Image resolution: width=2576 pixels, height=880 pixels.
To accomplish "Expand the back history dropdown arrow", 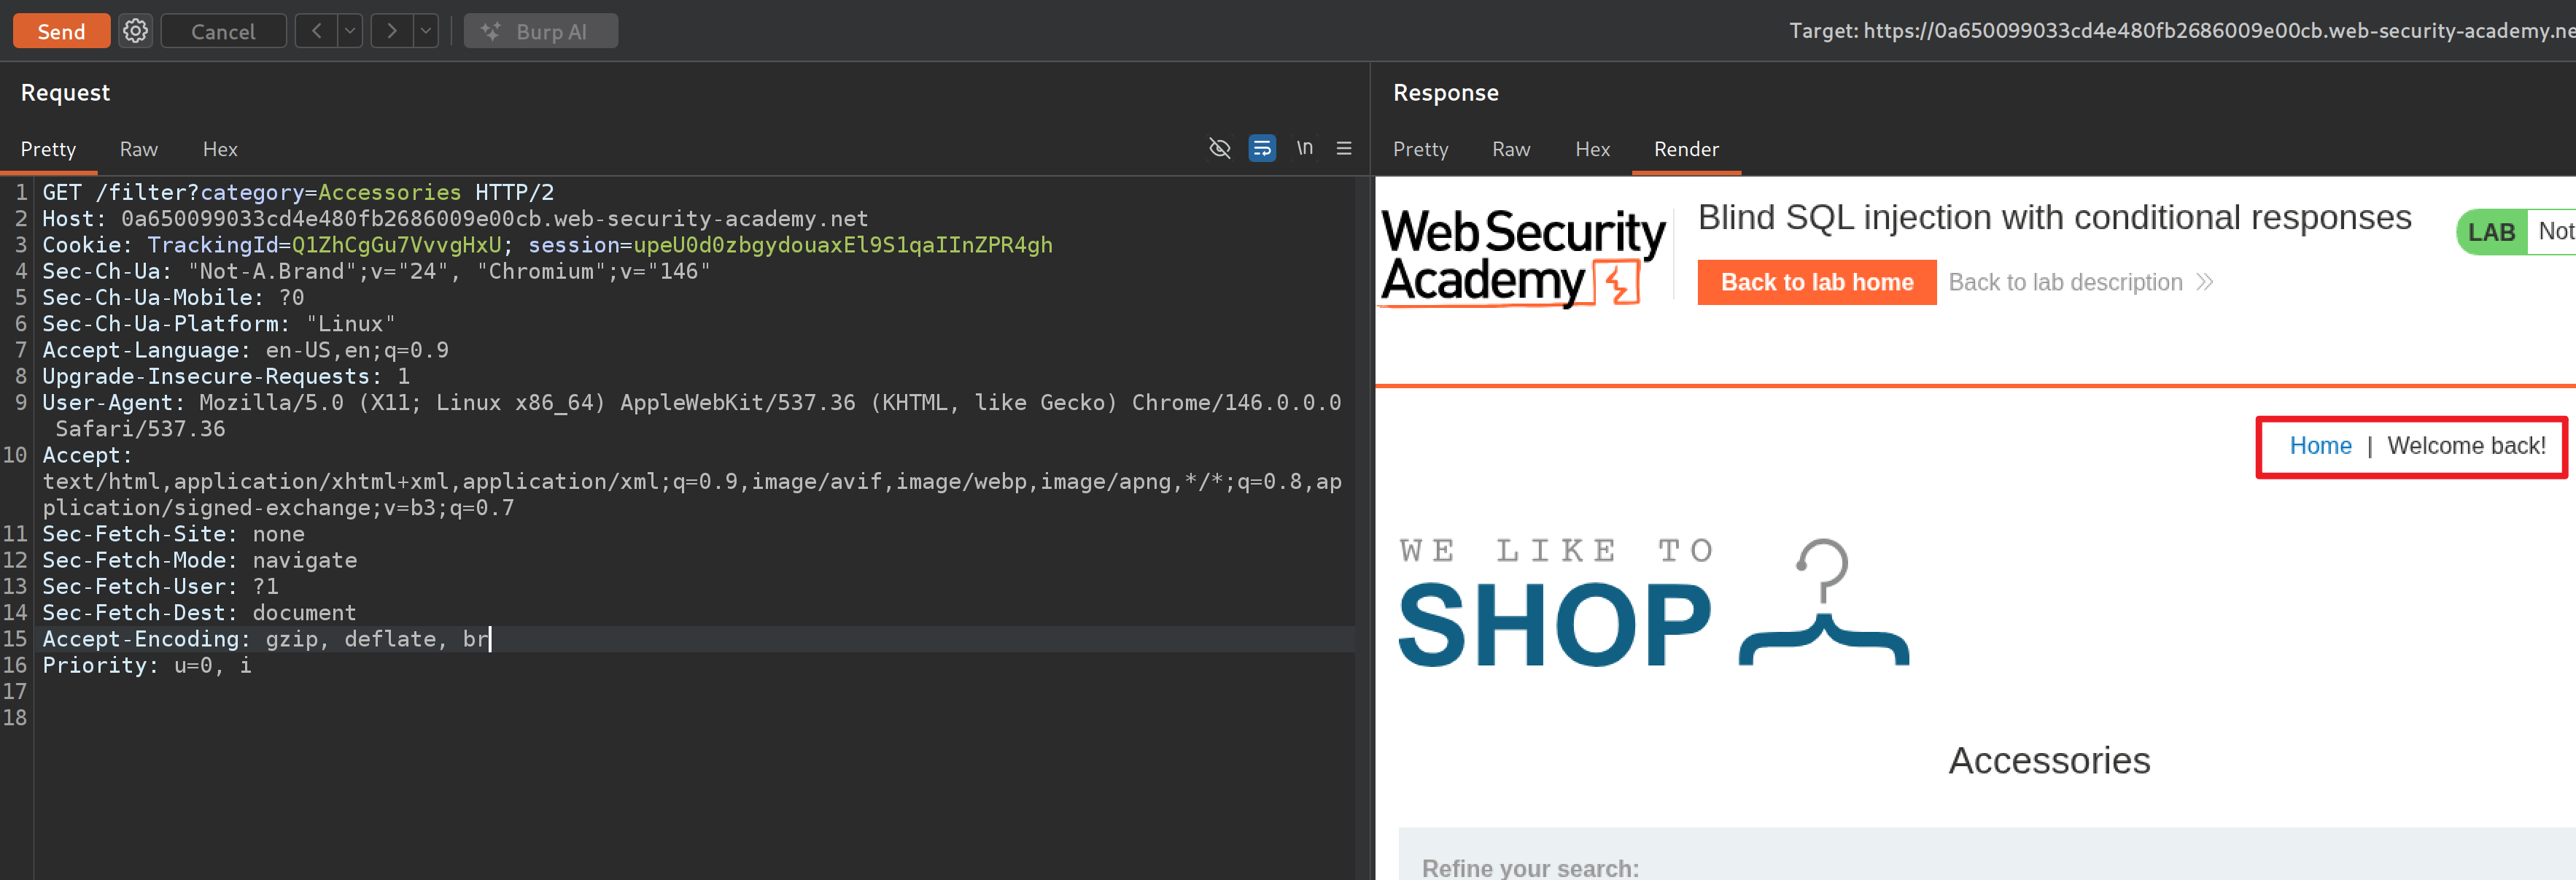I will (350, 31).
